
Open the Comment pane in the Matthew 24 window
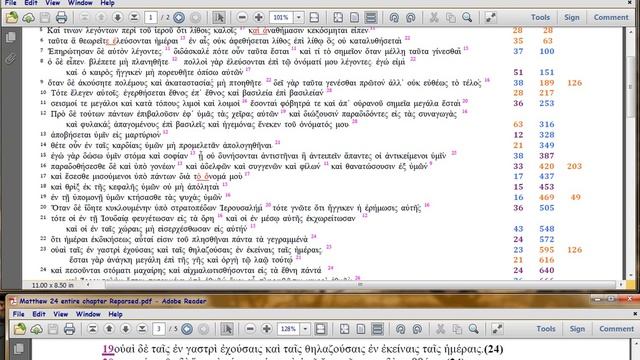pos(616,329)
